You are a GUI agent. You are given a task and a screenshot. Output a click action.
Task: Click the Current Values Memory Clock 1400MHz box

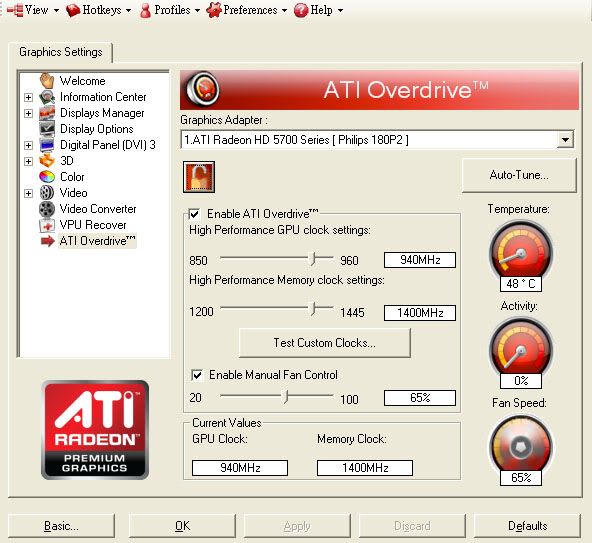pyautogui.click(x=365, y=468)
